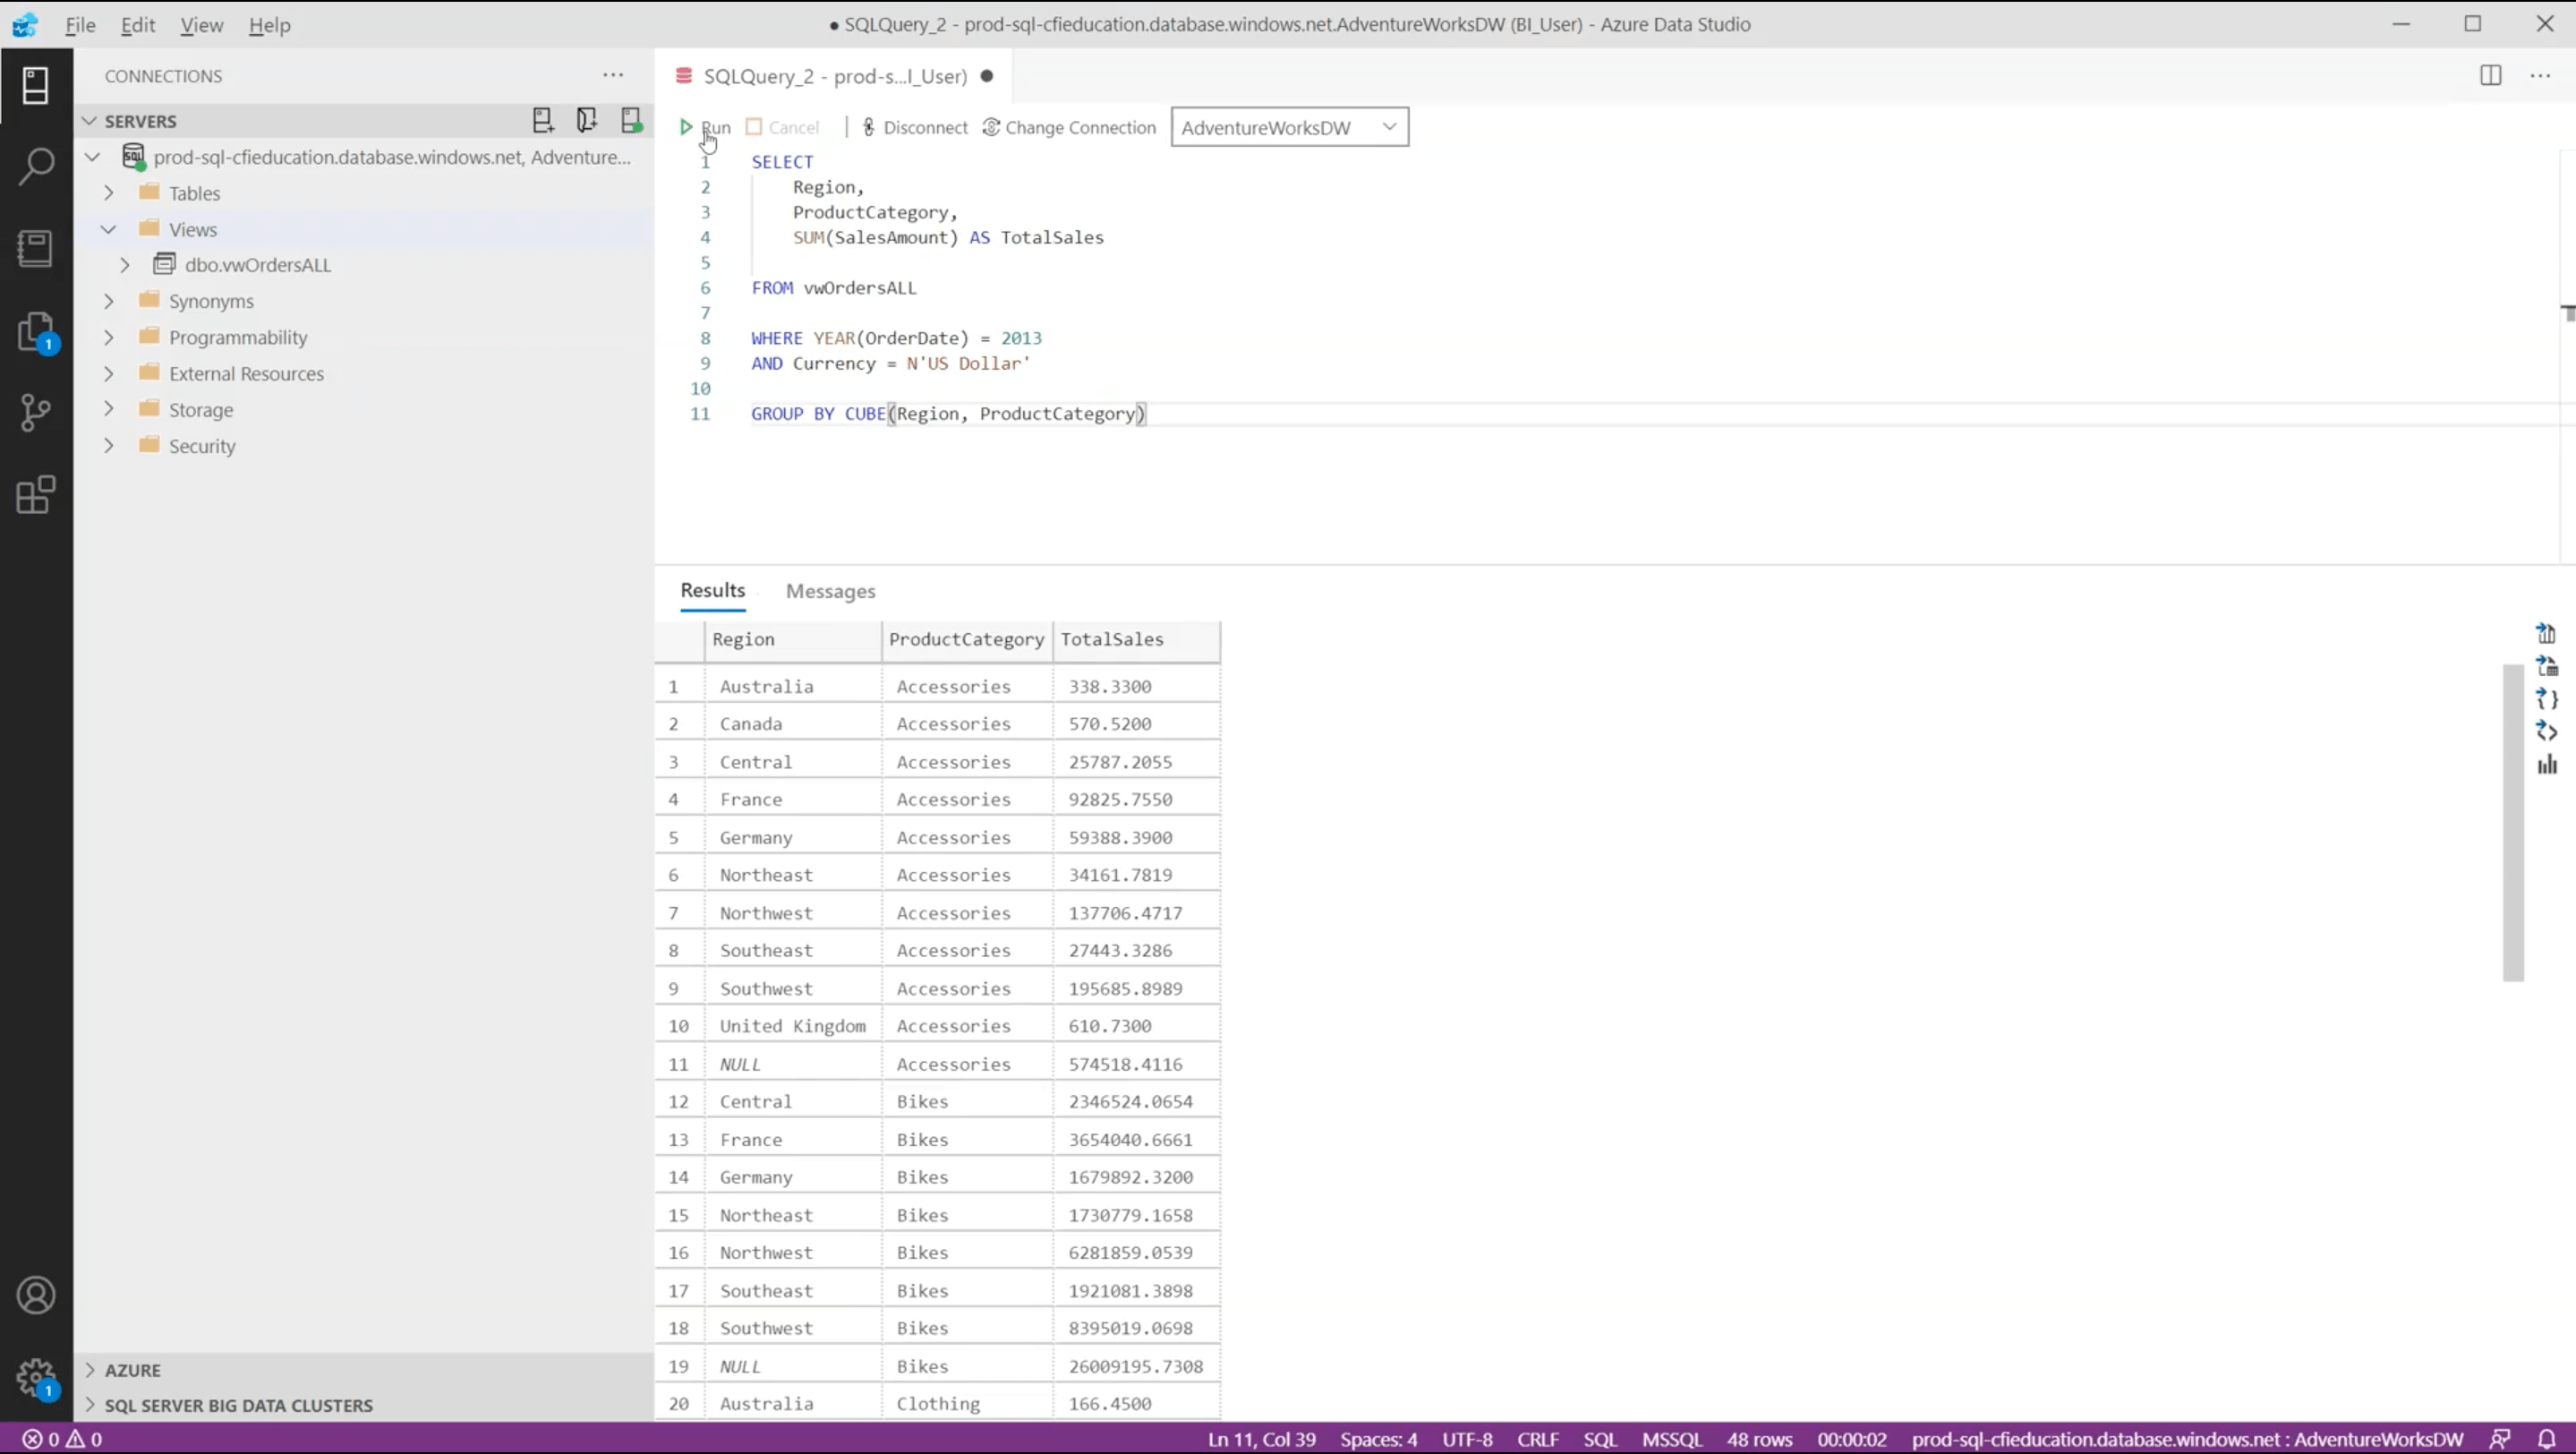Click the results grid vertical scrollbar
Screen dimensions: 2576x1454
[2512, 822]
